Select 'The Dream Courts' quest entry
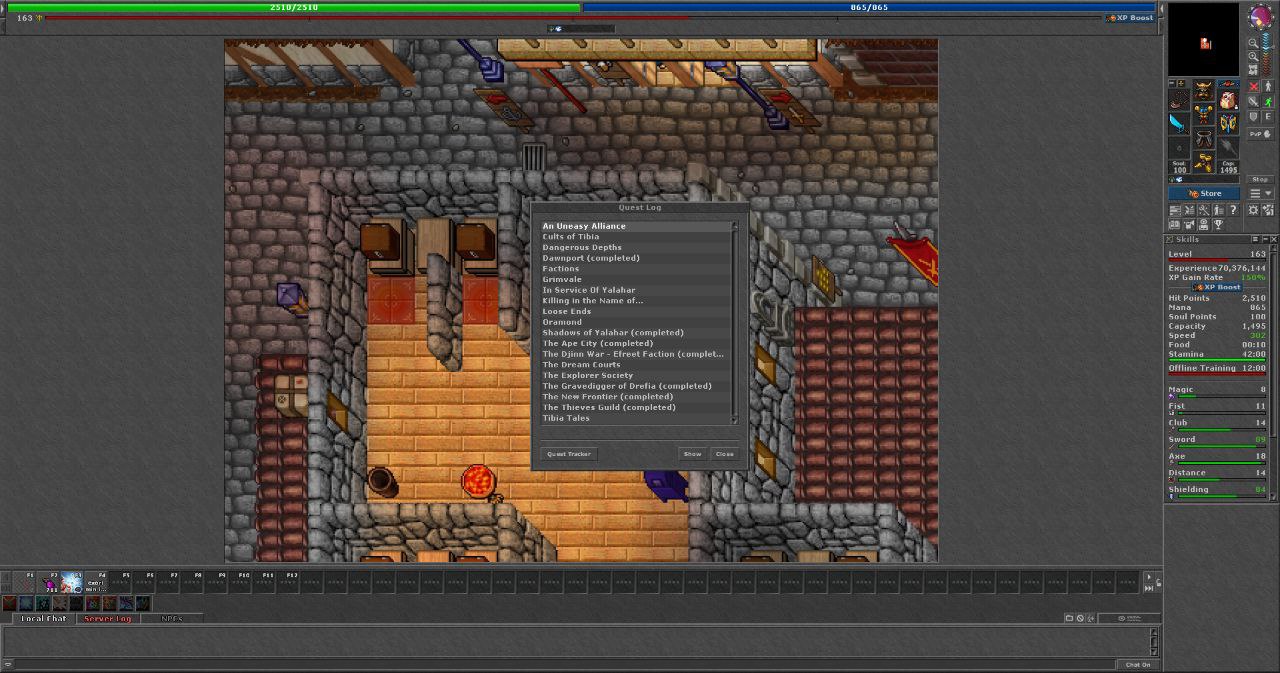The image size is (1280, 673). pos(582,365)
